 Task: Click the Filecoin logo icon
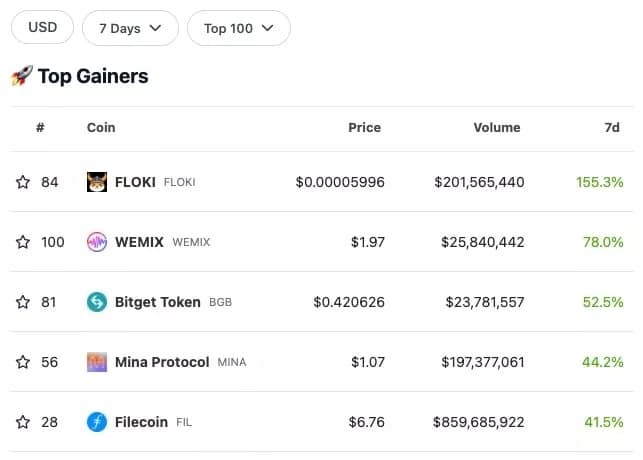point(97,422)
